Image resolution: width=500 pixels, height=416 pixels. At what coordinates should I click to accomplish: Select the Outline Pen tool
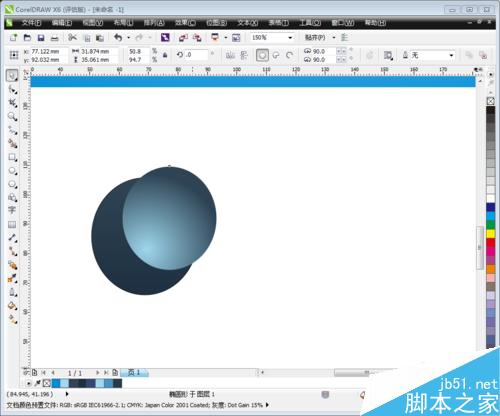point(13,292)
